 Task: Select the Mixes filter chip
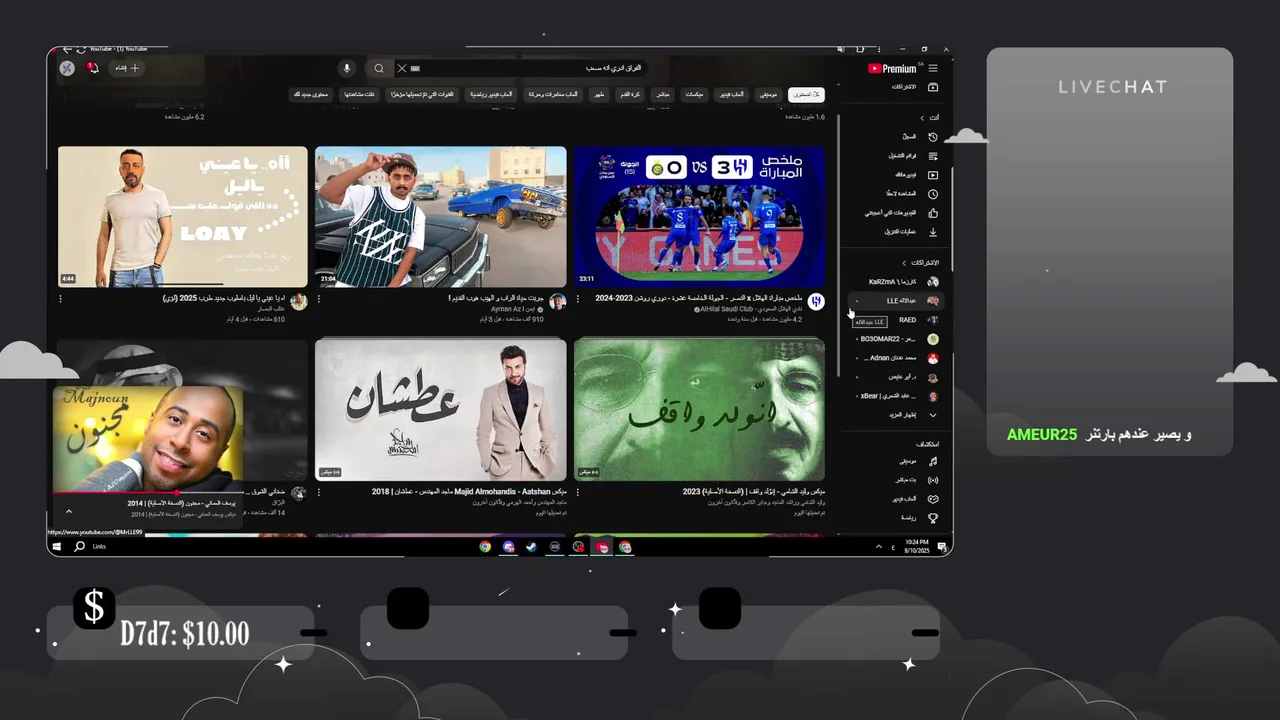(694, 94)
